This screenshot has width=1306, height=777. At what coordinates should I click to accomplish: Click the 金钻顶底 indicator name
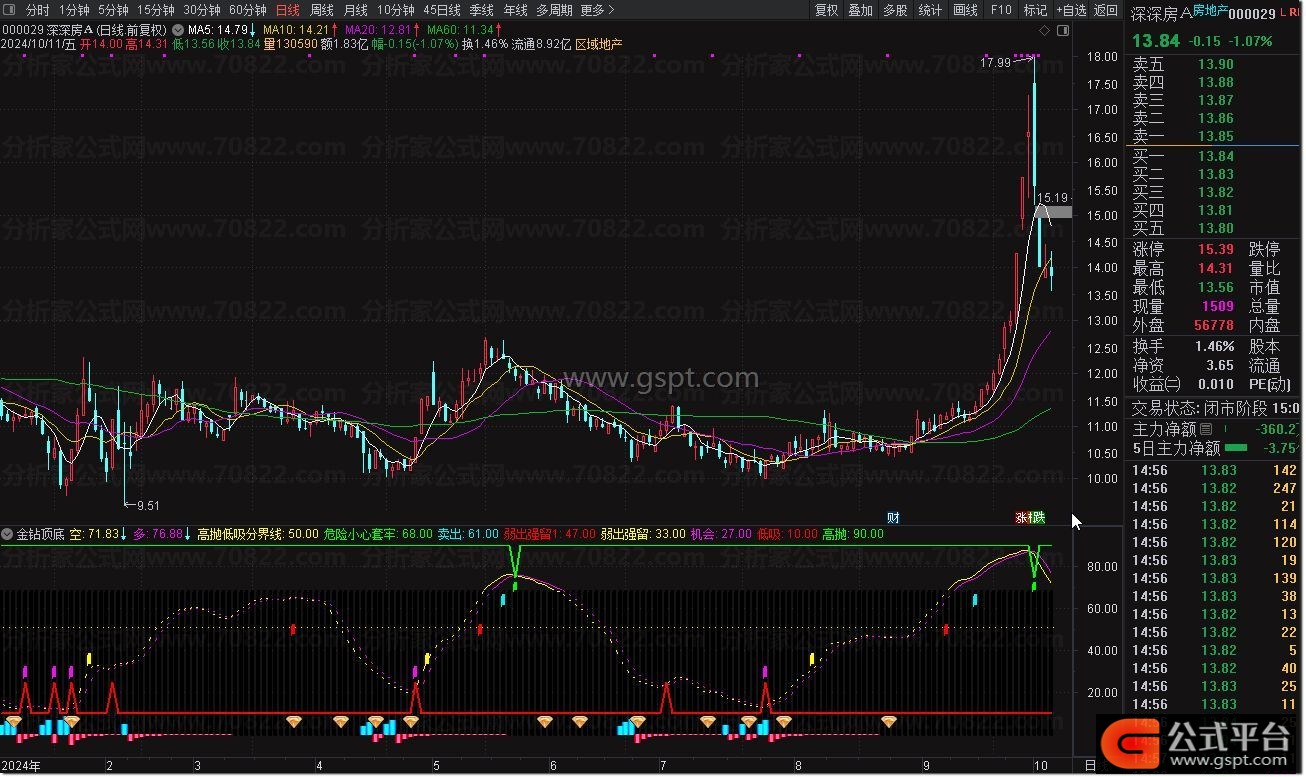point(41,534)
